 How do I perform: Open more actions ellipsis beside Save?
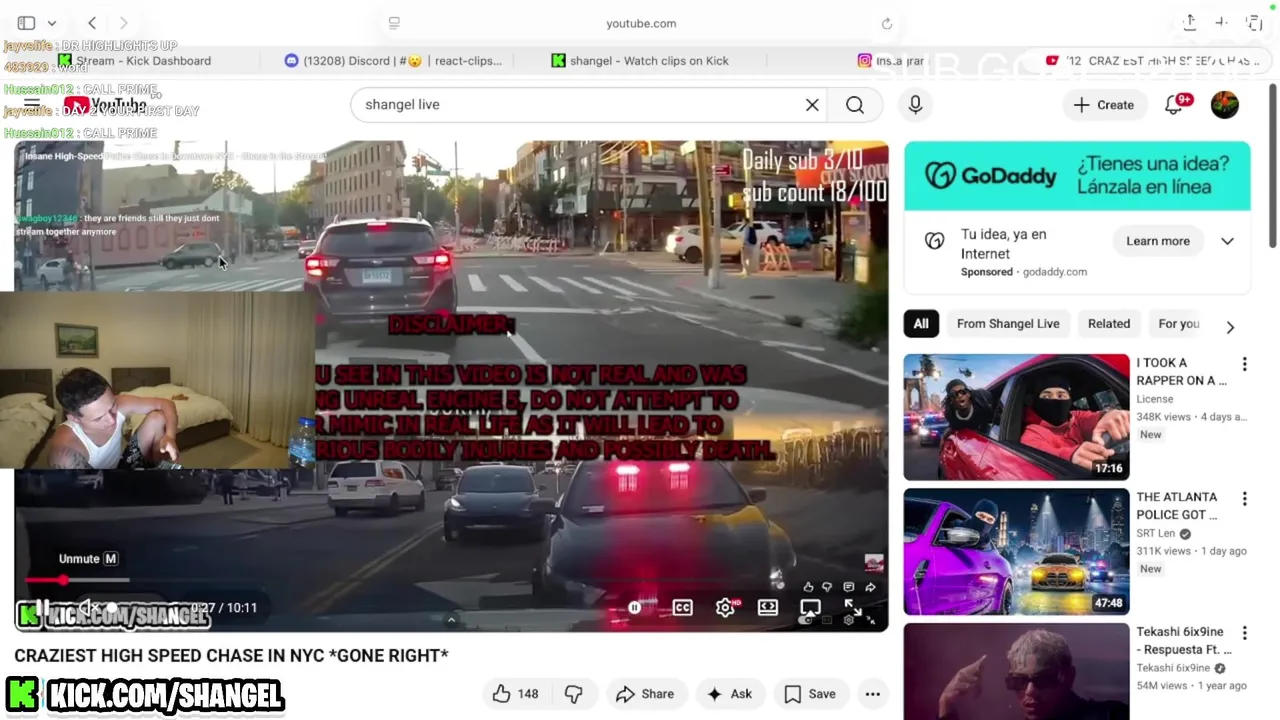873,694
